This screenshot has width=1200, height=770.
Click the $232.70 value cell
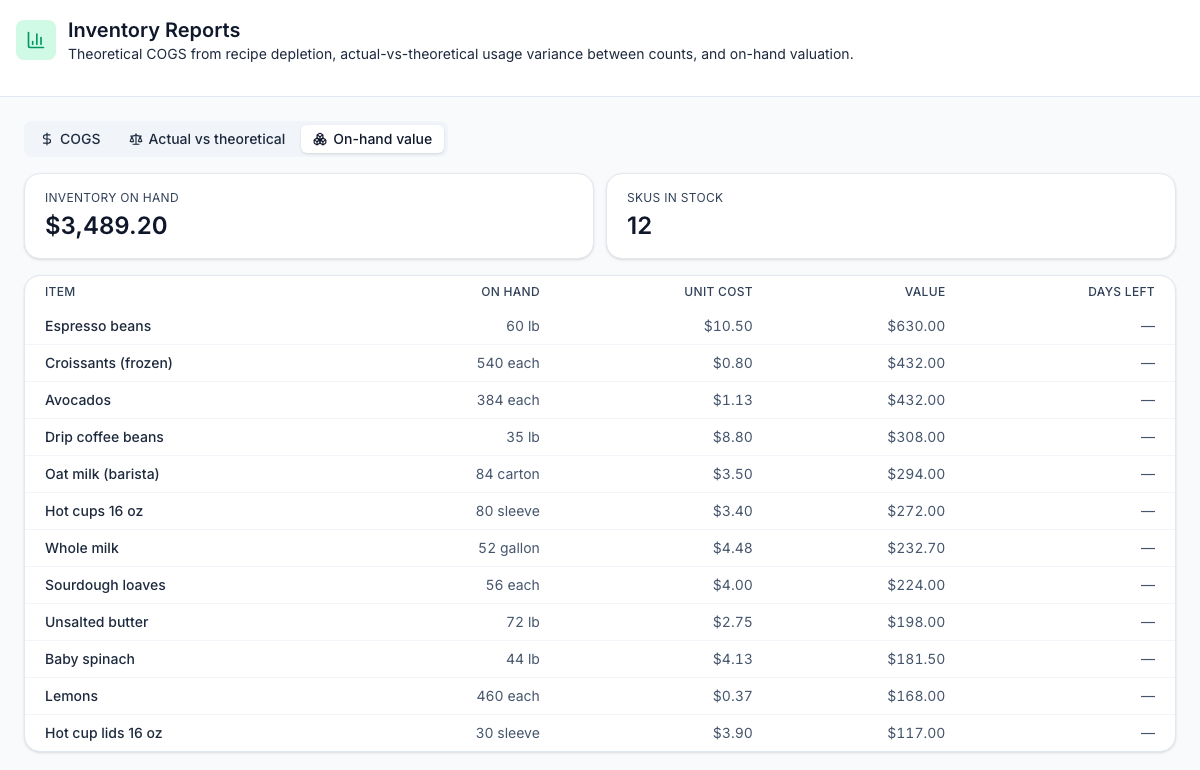(x=916, y=548)
